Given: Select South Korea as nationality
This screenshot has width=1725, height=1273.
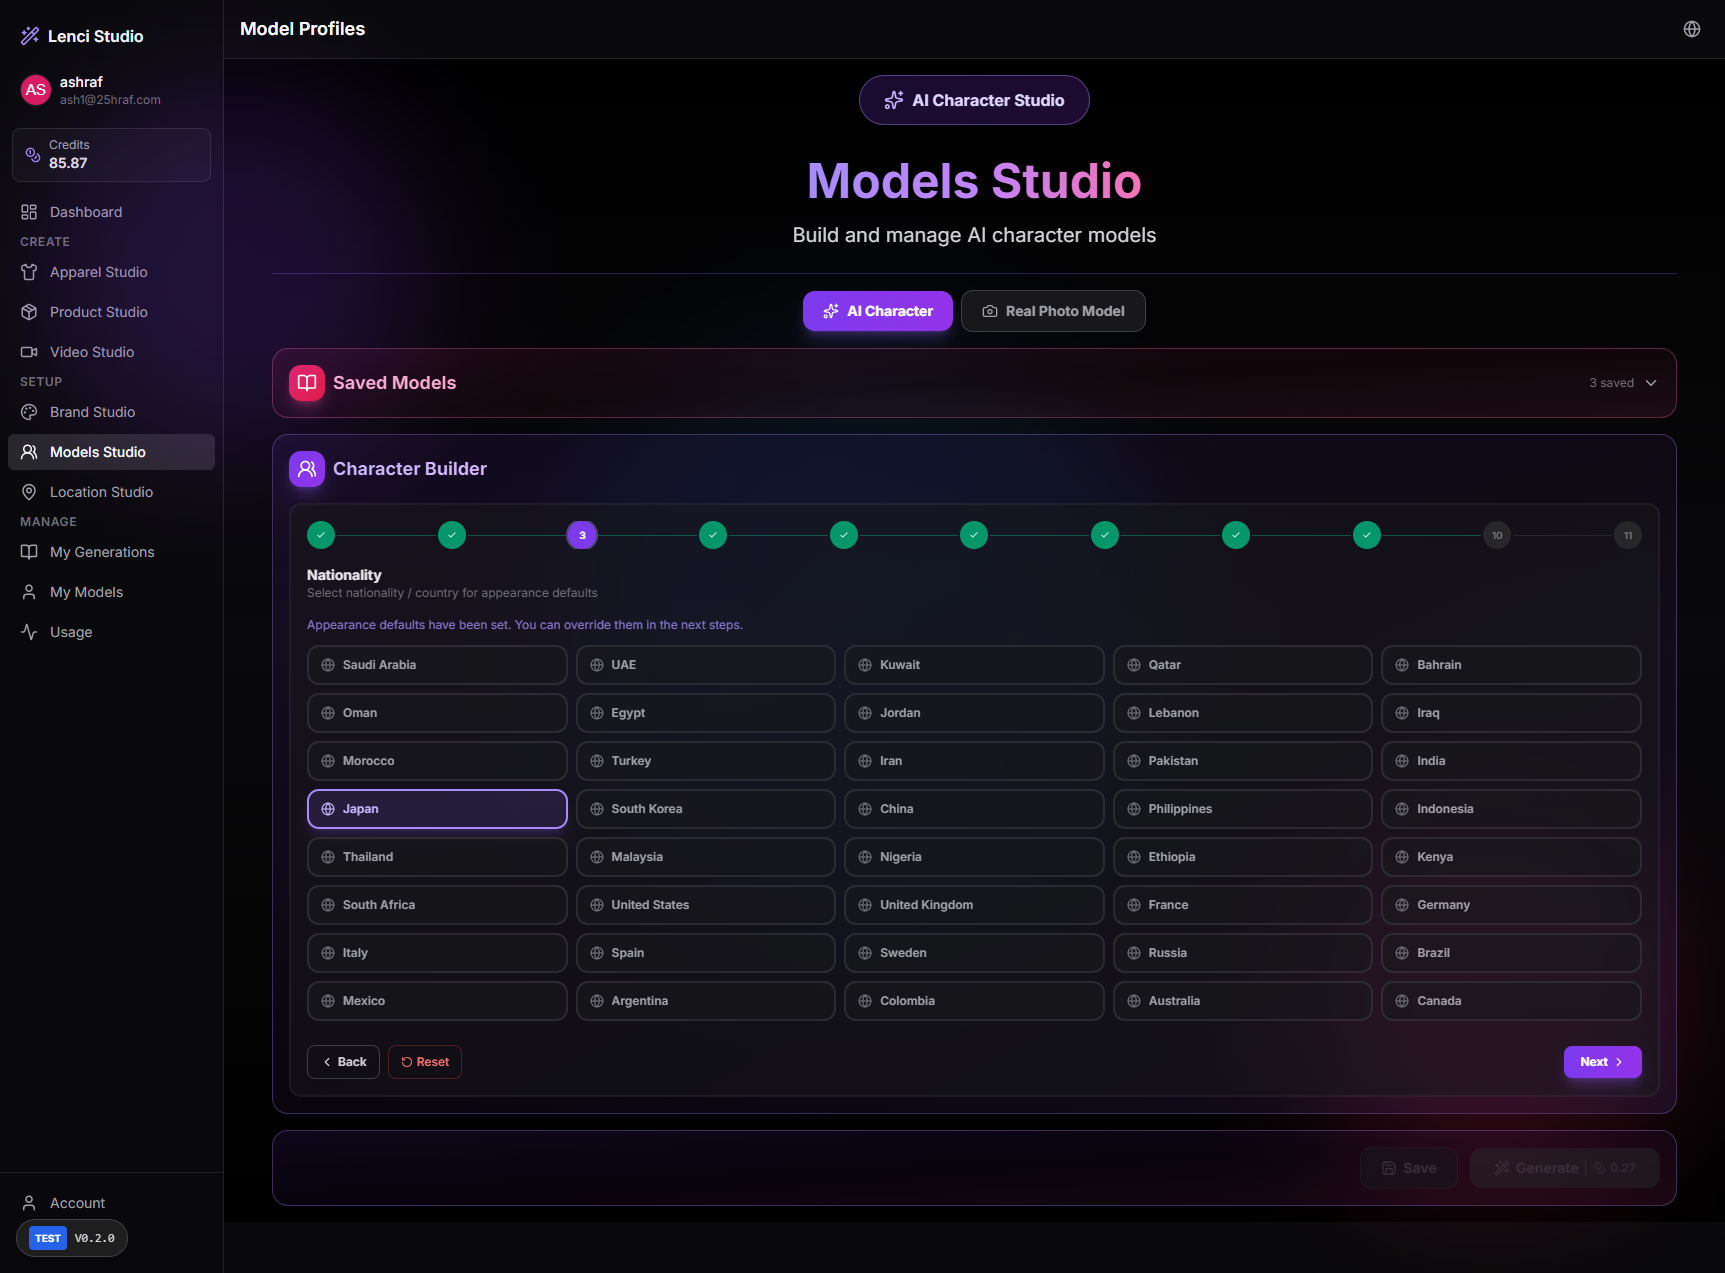Looking at the screenshot, I should (705, 809).
